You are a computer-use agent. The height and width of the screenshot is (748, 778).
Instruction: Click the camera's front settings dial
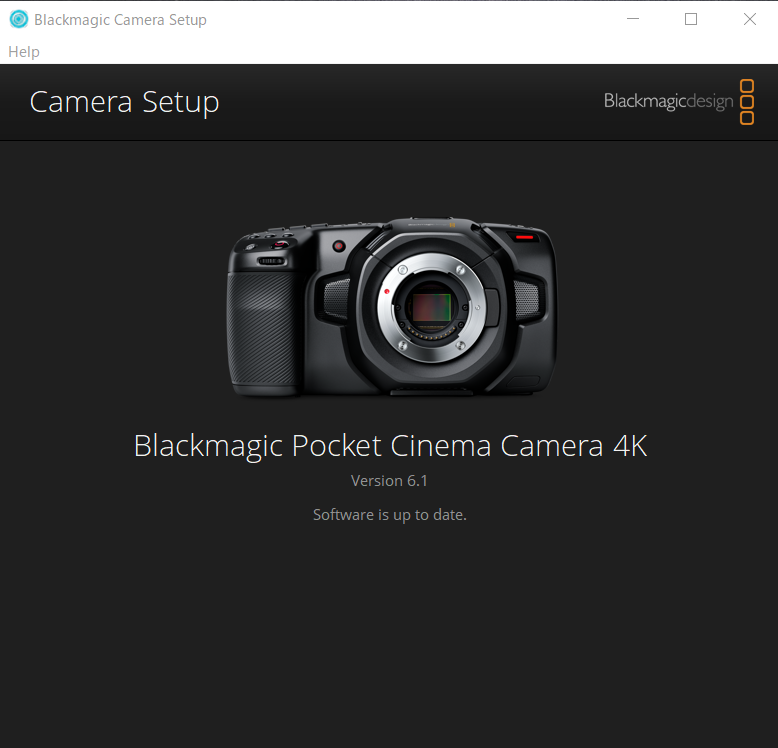pyautogui.click(x=272, y=261)
